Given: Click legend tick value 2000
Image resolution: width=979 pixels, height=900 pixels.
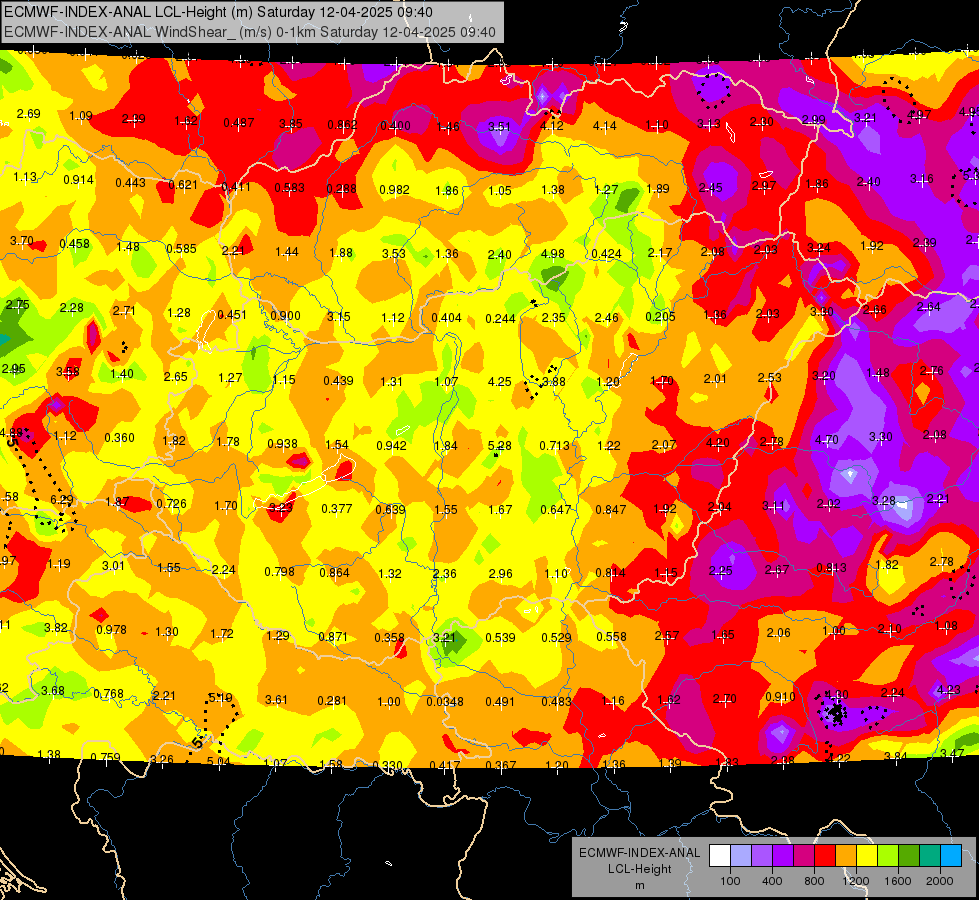Looking at the screenshot, I should click(939, 881).
